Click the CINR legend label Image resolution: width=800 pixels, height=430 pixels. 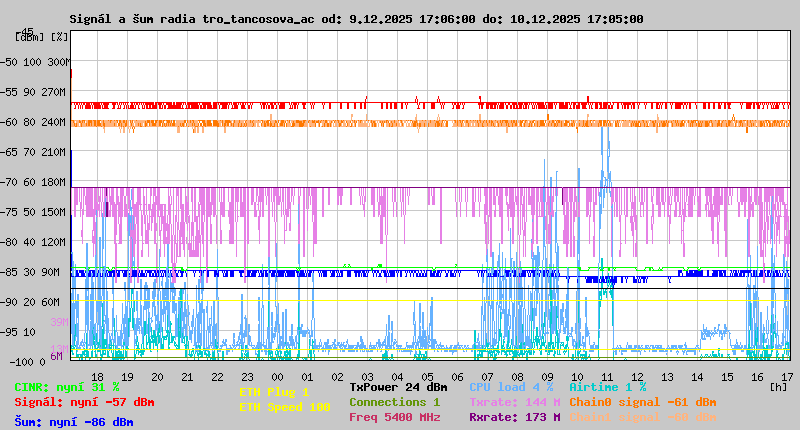coord(67,387)
